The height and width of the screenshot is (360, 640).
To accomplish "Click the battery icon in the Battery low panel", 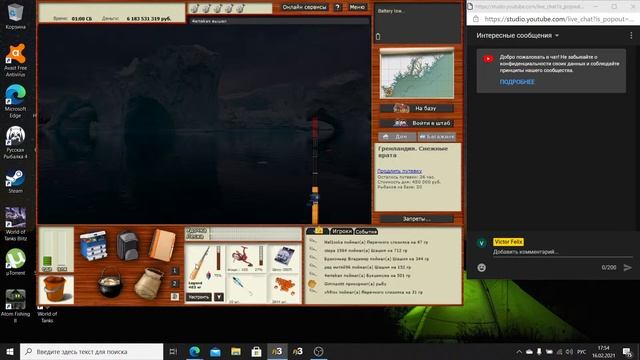I will 378,37.
